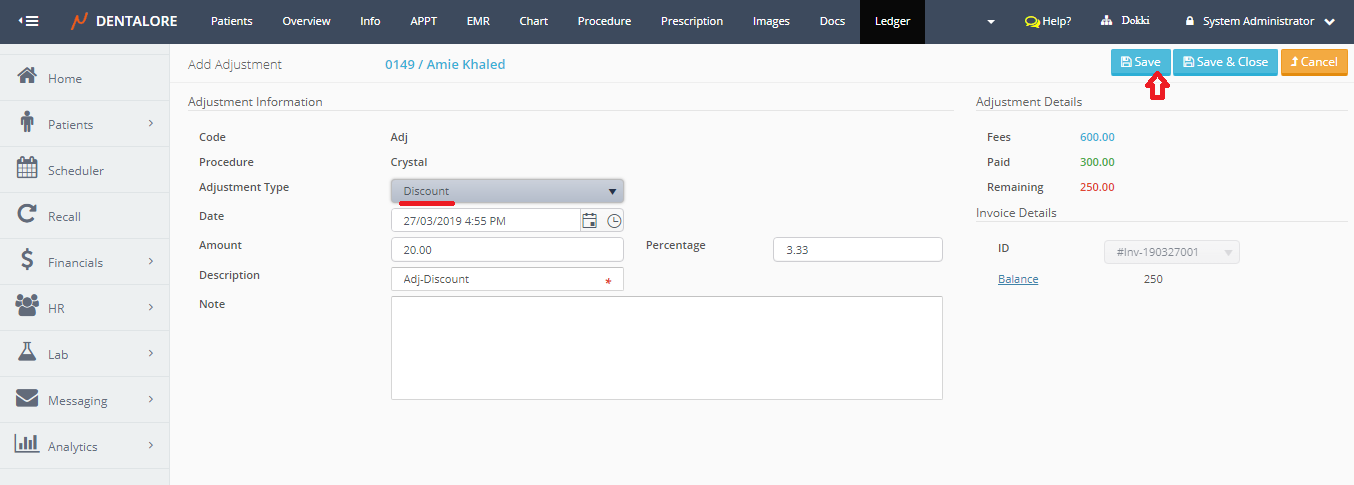Go to Home in sidebar
Screen dimensions: 1354x485
click(x=65, y=78)
